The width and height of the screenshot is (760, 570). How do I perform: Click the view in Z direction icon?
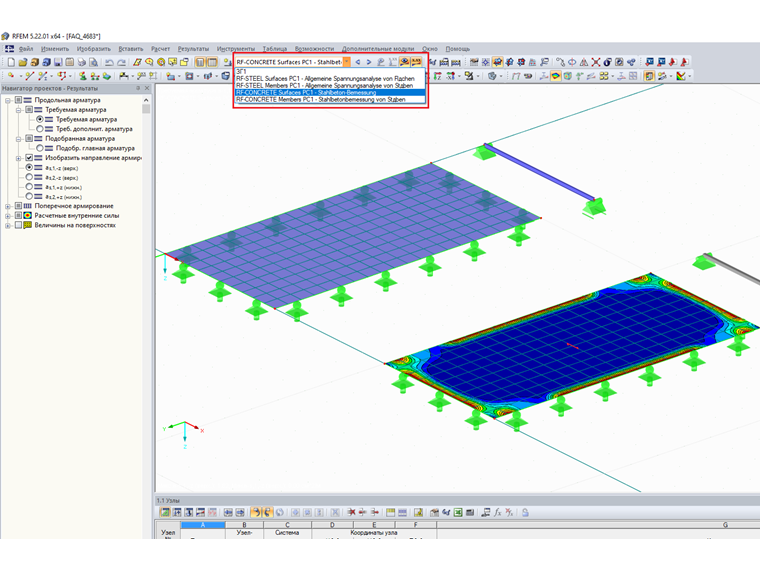438,76
